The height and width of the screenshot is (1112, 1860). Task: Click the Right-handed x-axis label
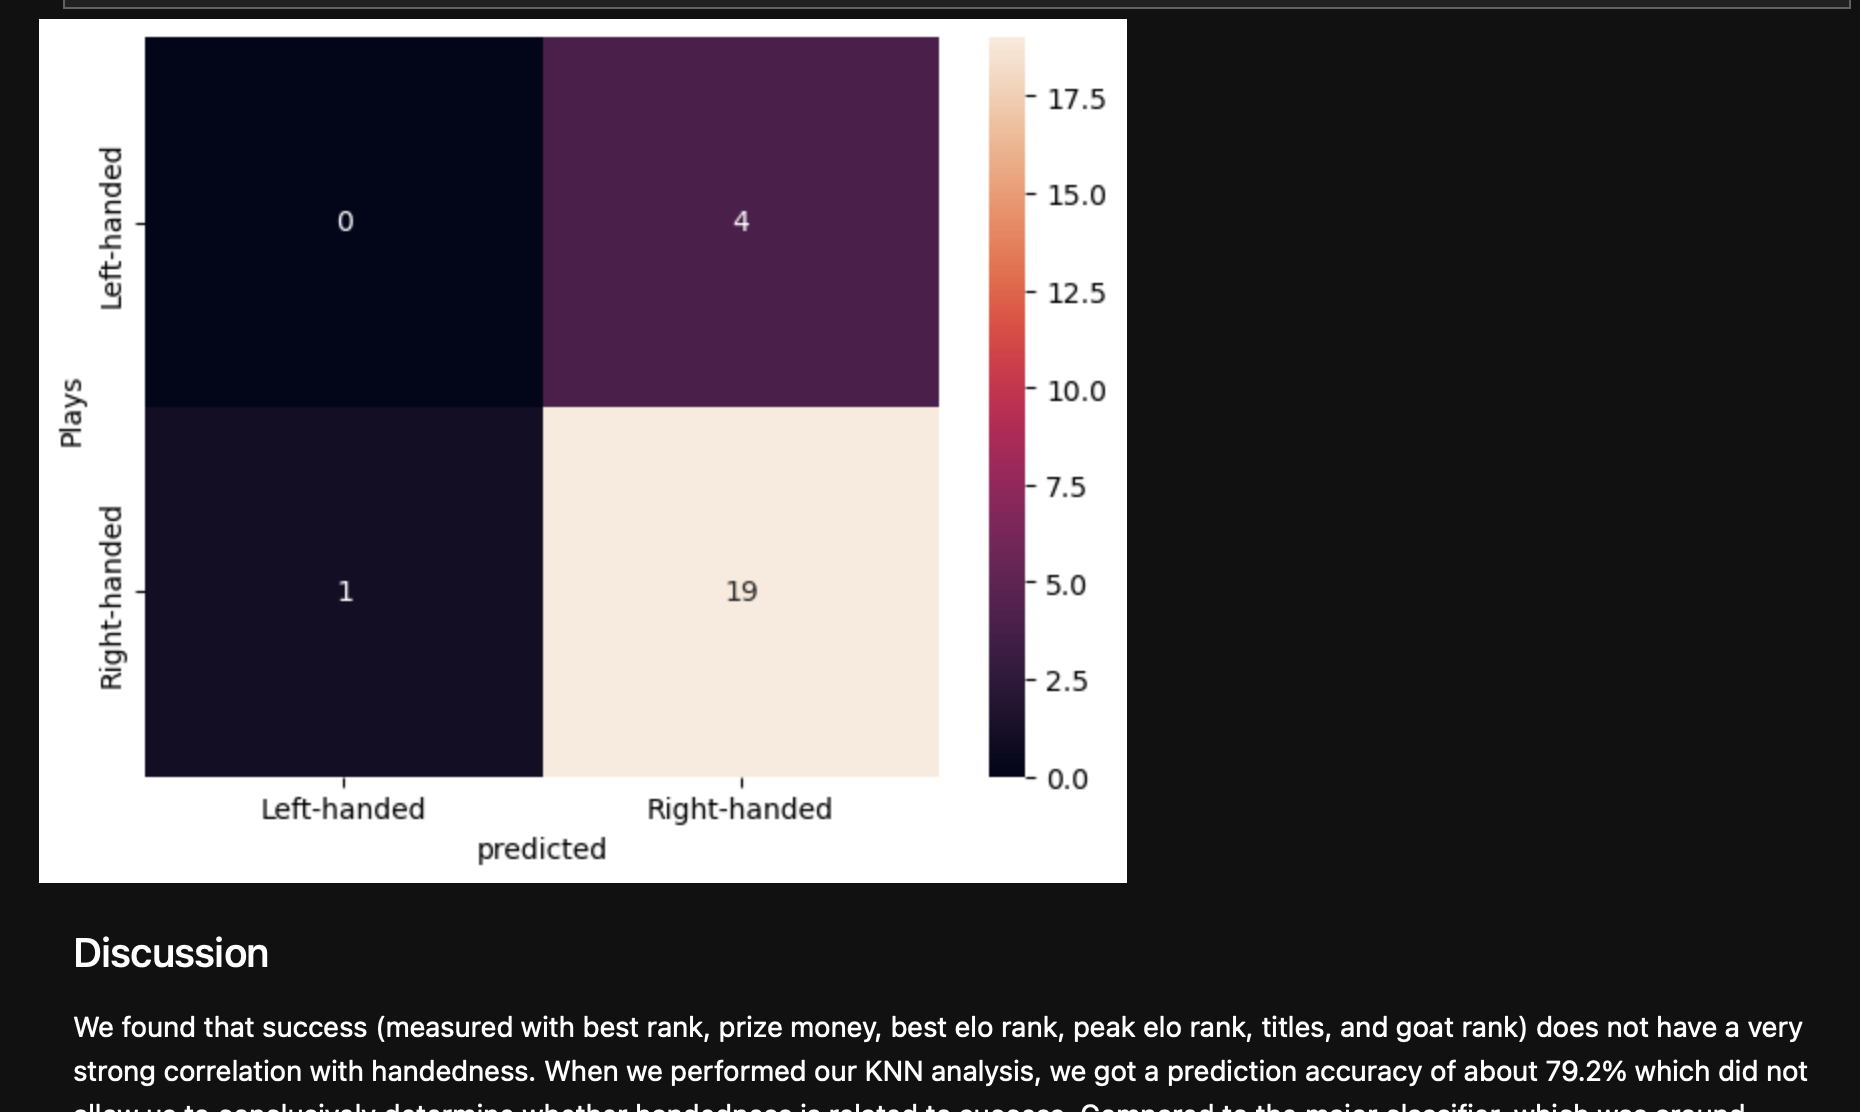point(739,809)
